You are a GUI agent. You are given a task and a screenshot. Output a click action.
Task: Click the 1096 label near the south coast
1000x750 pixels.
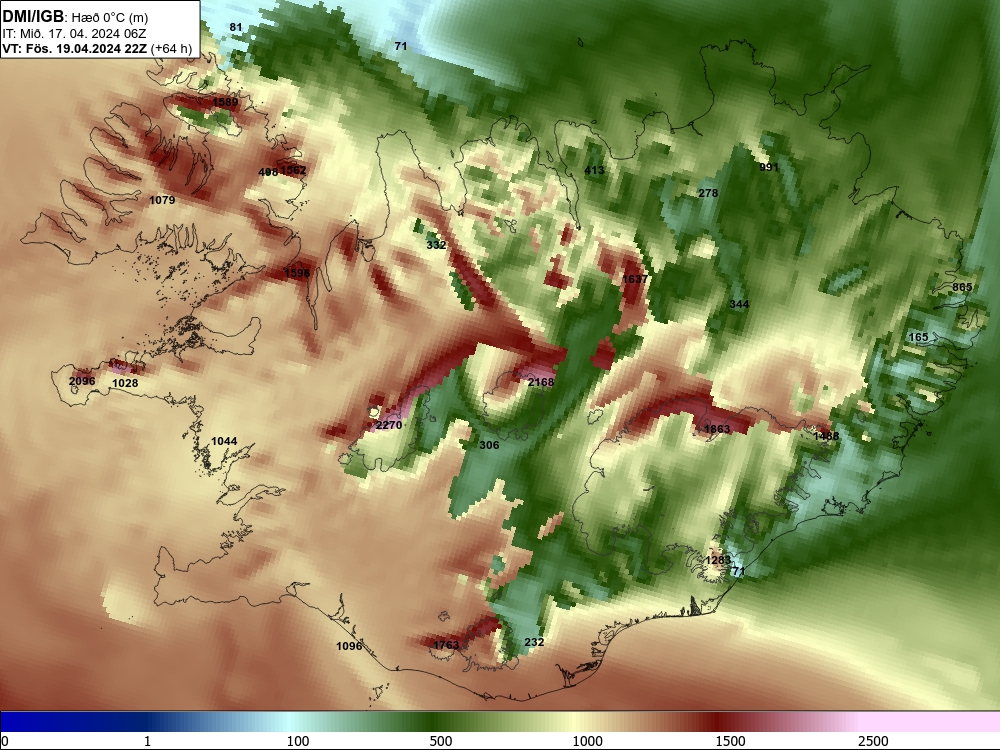pyautogui.click(x=349, y=646)
